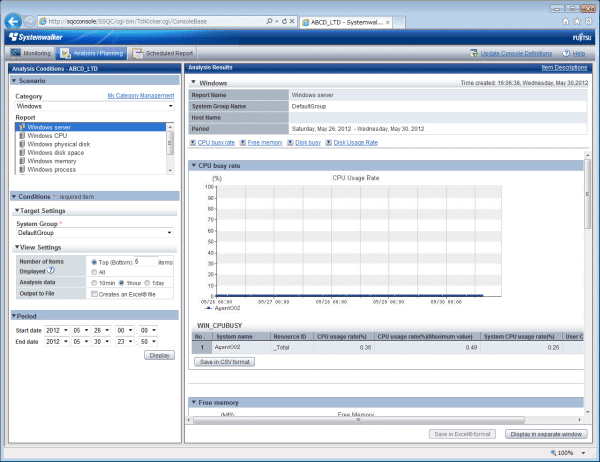Choose 1day analysis data option

[147, 283]
